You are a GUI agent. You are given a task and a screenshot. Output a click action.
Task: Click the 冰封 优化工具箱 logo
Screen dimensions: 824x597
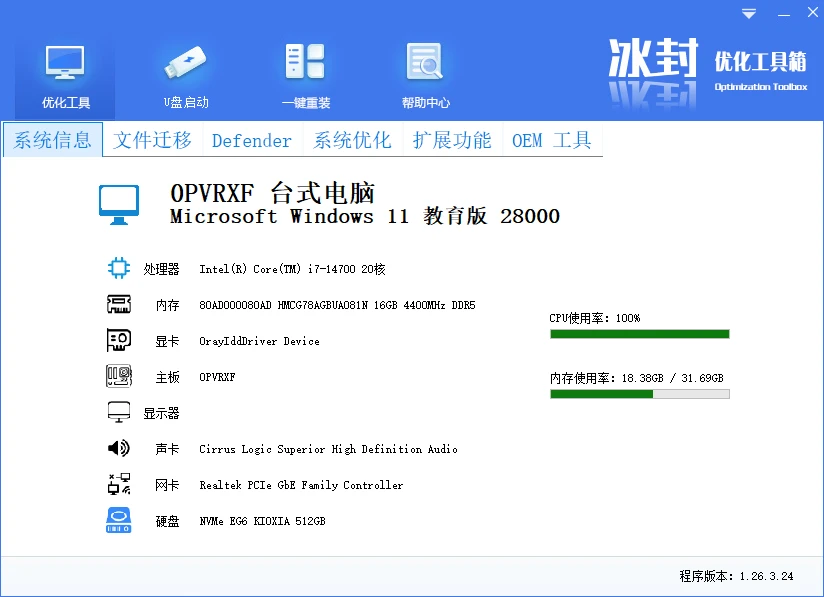click(707, 73)
